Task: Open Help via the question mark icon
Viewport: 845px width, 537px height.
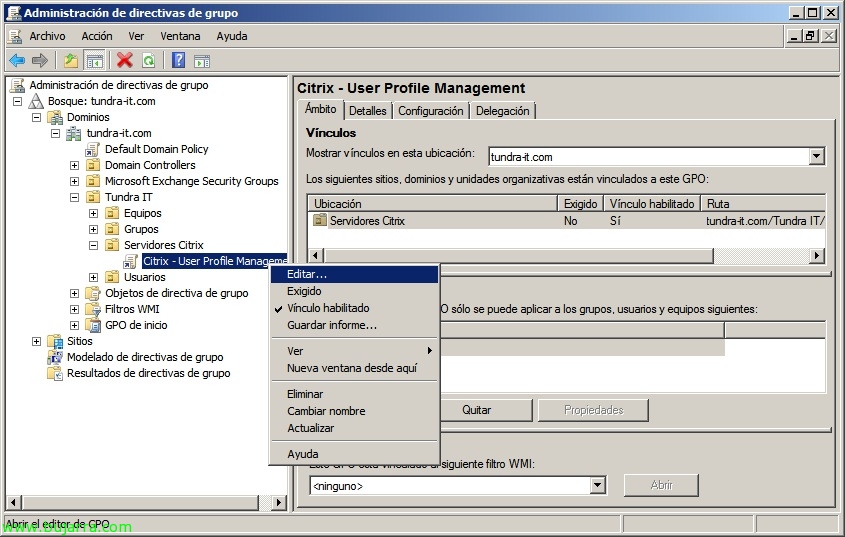Action: point(178,60)
